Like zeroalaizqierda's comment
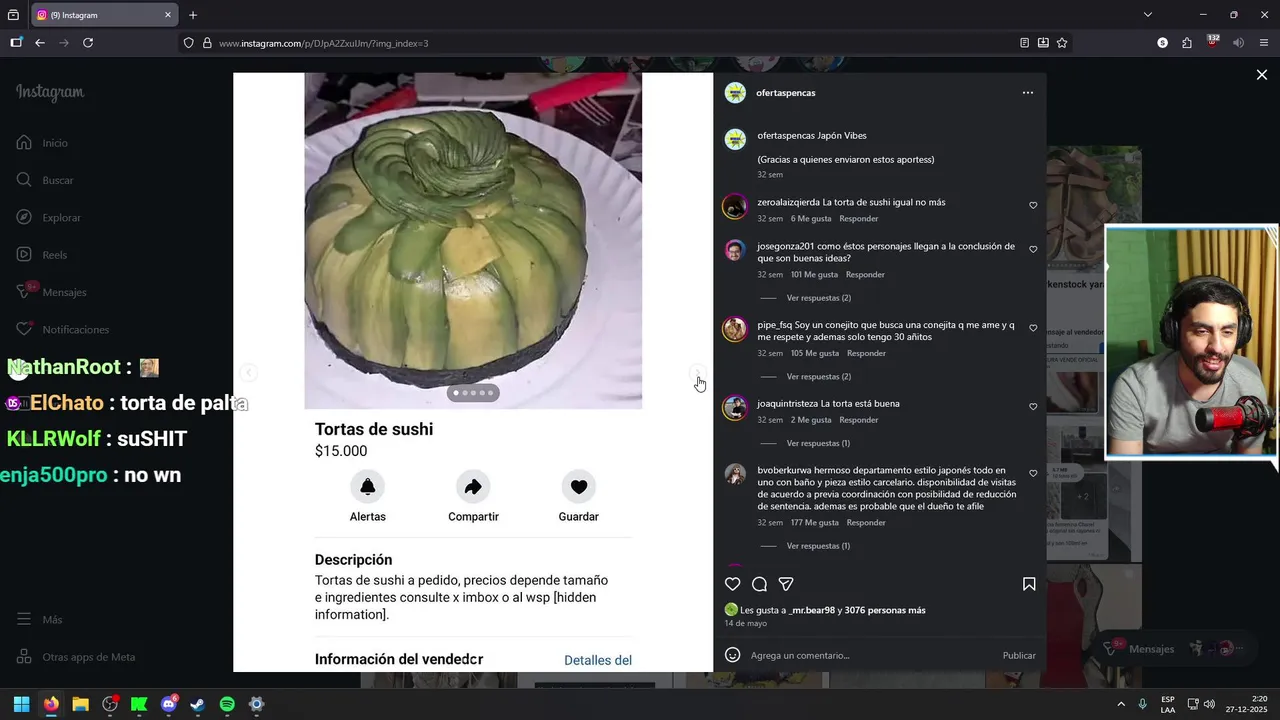The image size is (1280, 720). [x=1033, y=206]
